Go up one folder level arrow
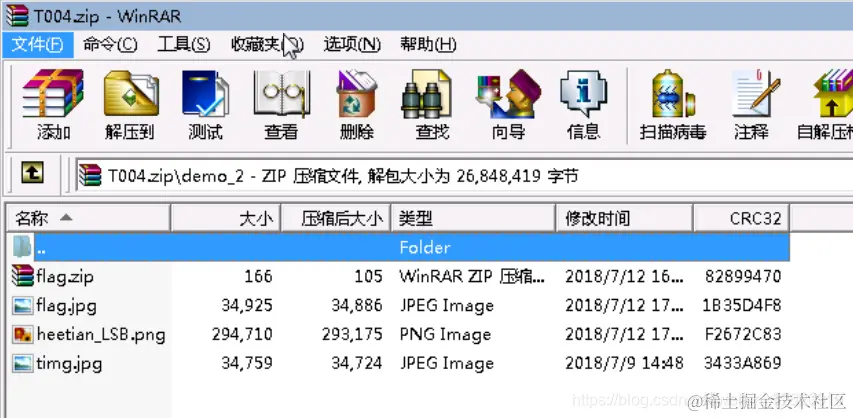The height and width of the screenshot is (418, 853). point(33,174)
